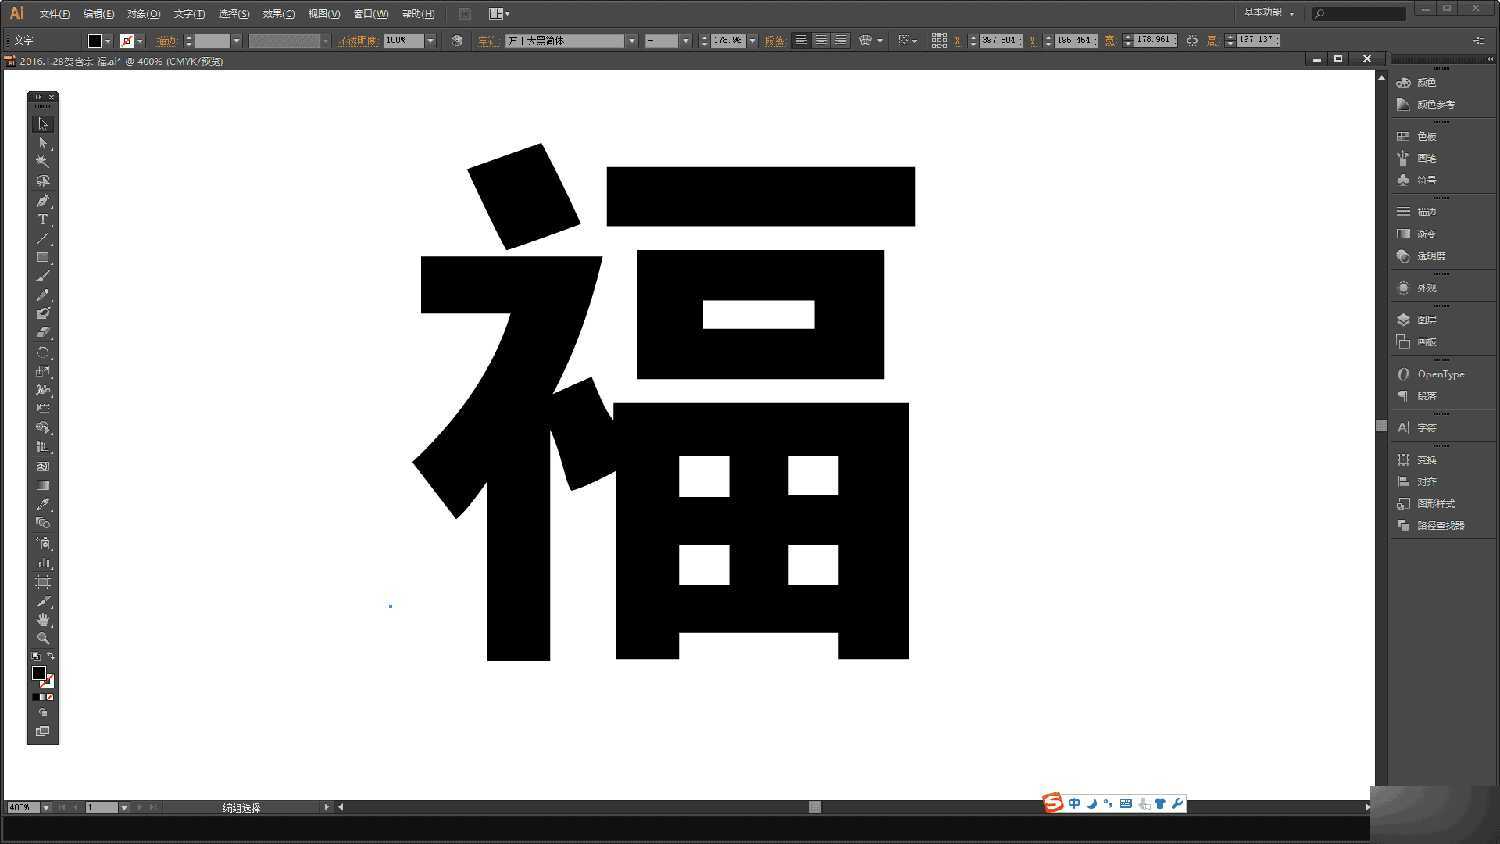This screenshot has height=844, width=1500.
Task: Click the Arrange Documents button in app bar
Action: click(497, 13)
